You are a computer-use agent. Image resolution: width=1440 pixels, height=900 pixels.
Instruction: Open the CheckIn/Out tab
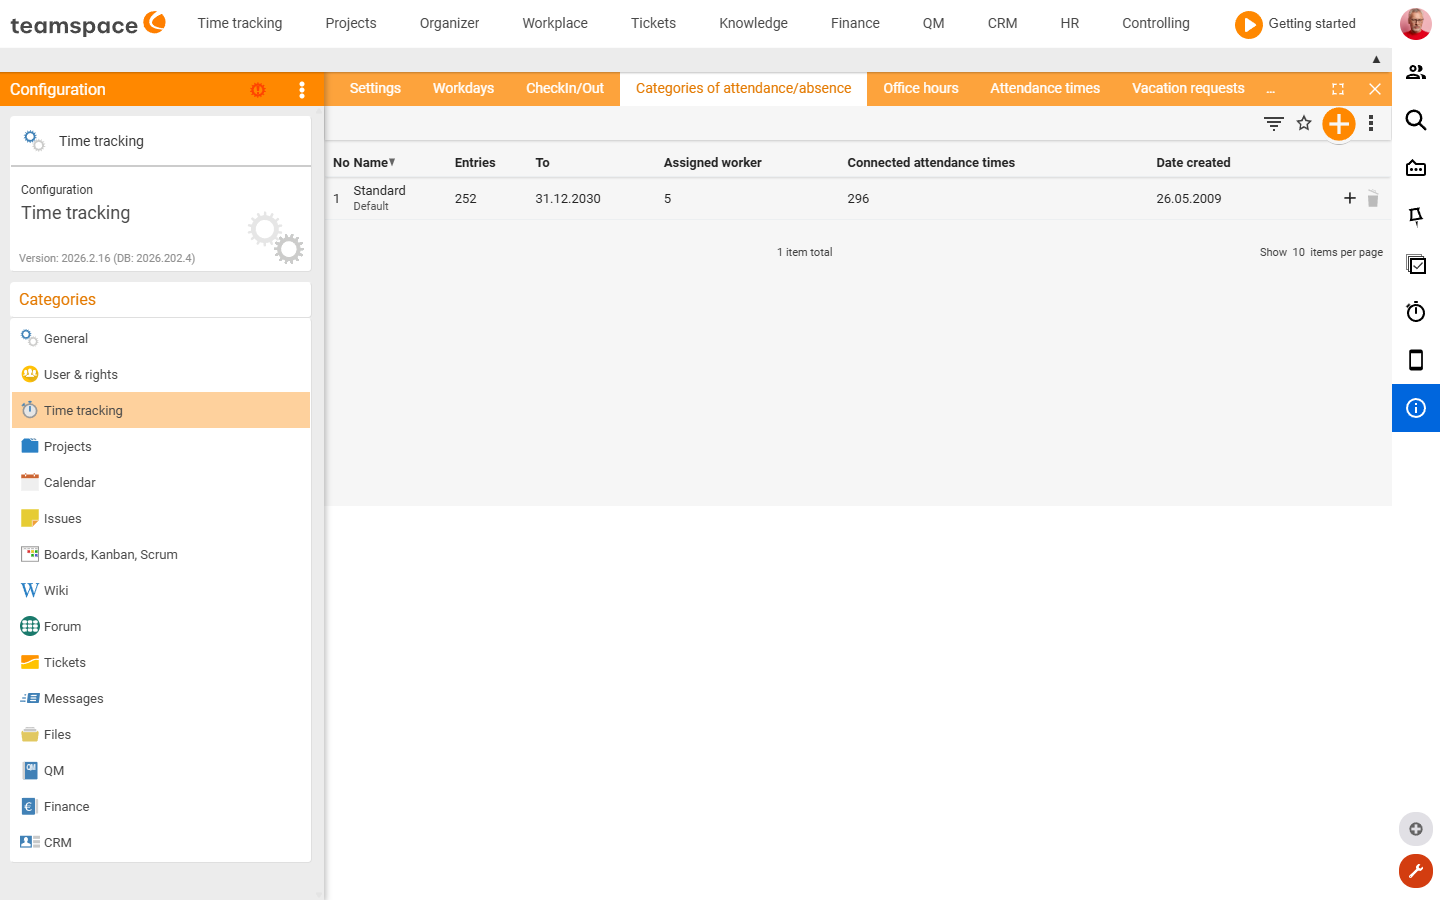(x=565, y=88)
